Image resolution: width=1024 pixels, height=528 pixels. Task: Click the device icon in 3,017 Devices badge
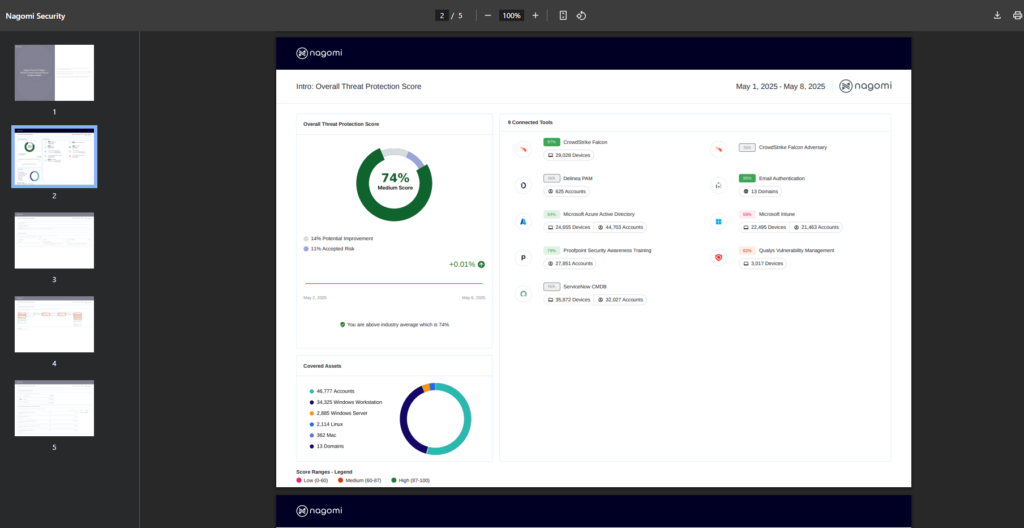(x=746, y=263)
